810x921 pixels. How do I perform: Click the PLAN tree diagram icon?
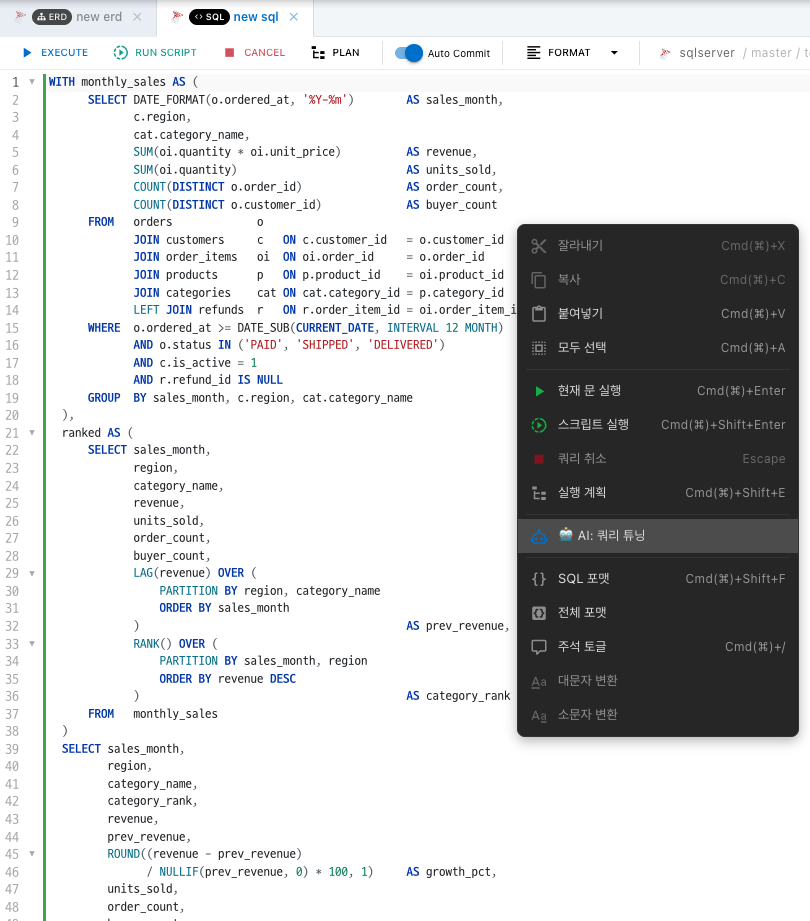tap(318, 53)
